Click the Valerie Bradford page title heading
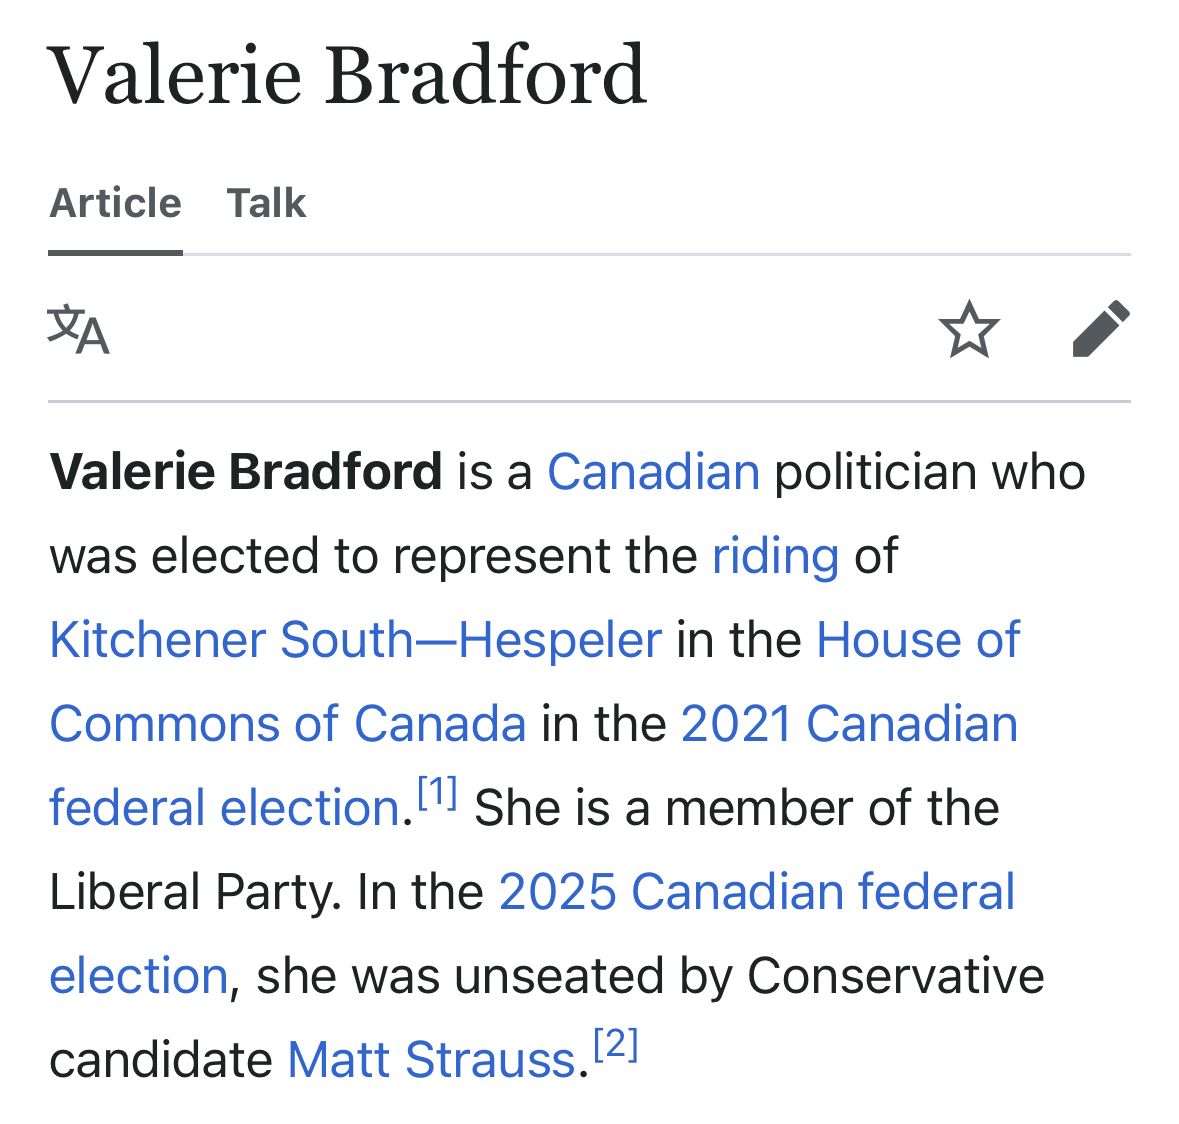Viewport: 1179px width, 1124px height. coord(348,75)
